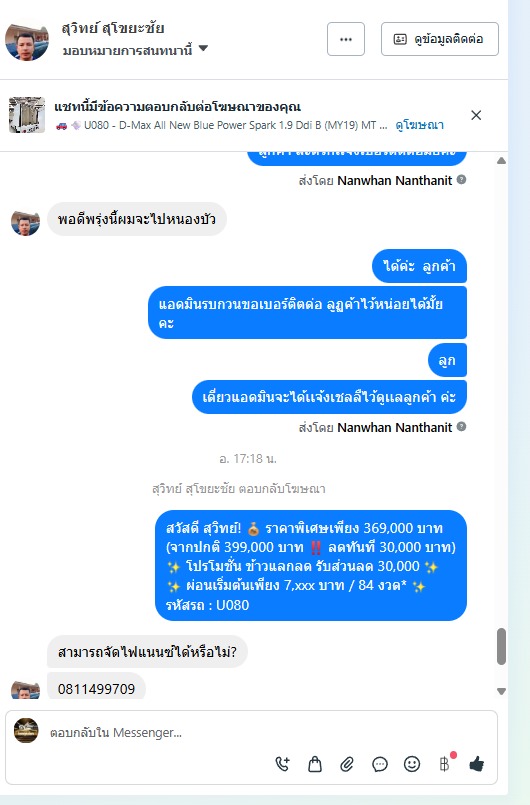Open the ดูโฆษณา link

coord(419,125)
